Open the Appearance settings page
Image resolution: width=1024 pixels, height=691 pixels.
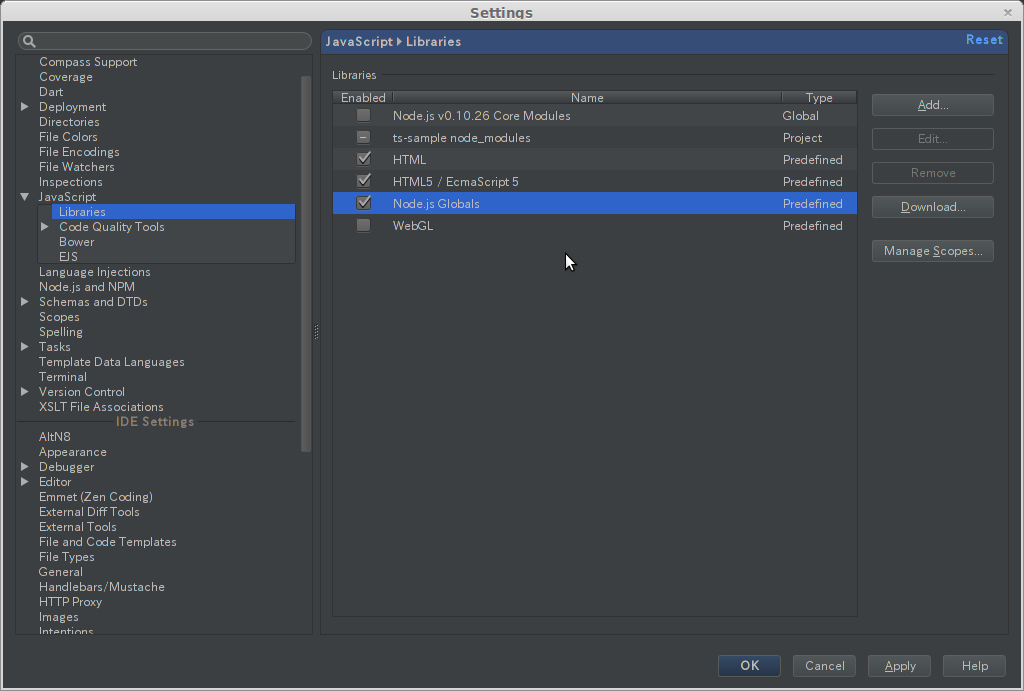pyautogui.click(x=72, y=452)
